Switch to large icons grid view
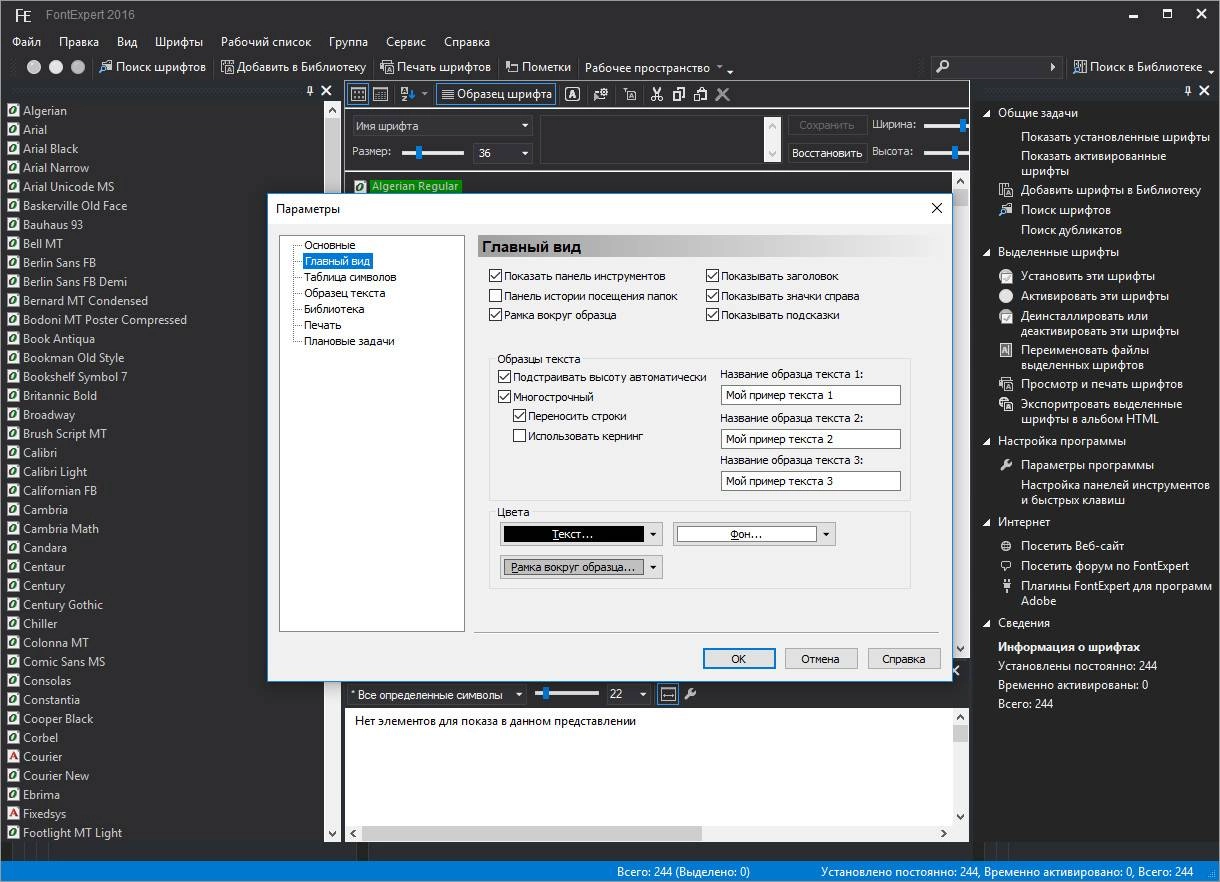The width and height of the screenshot is (1220, 882). click(358, 94)
